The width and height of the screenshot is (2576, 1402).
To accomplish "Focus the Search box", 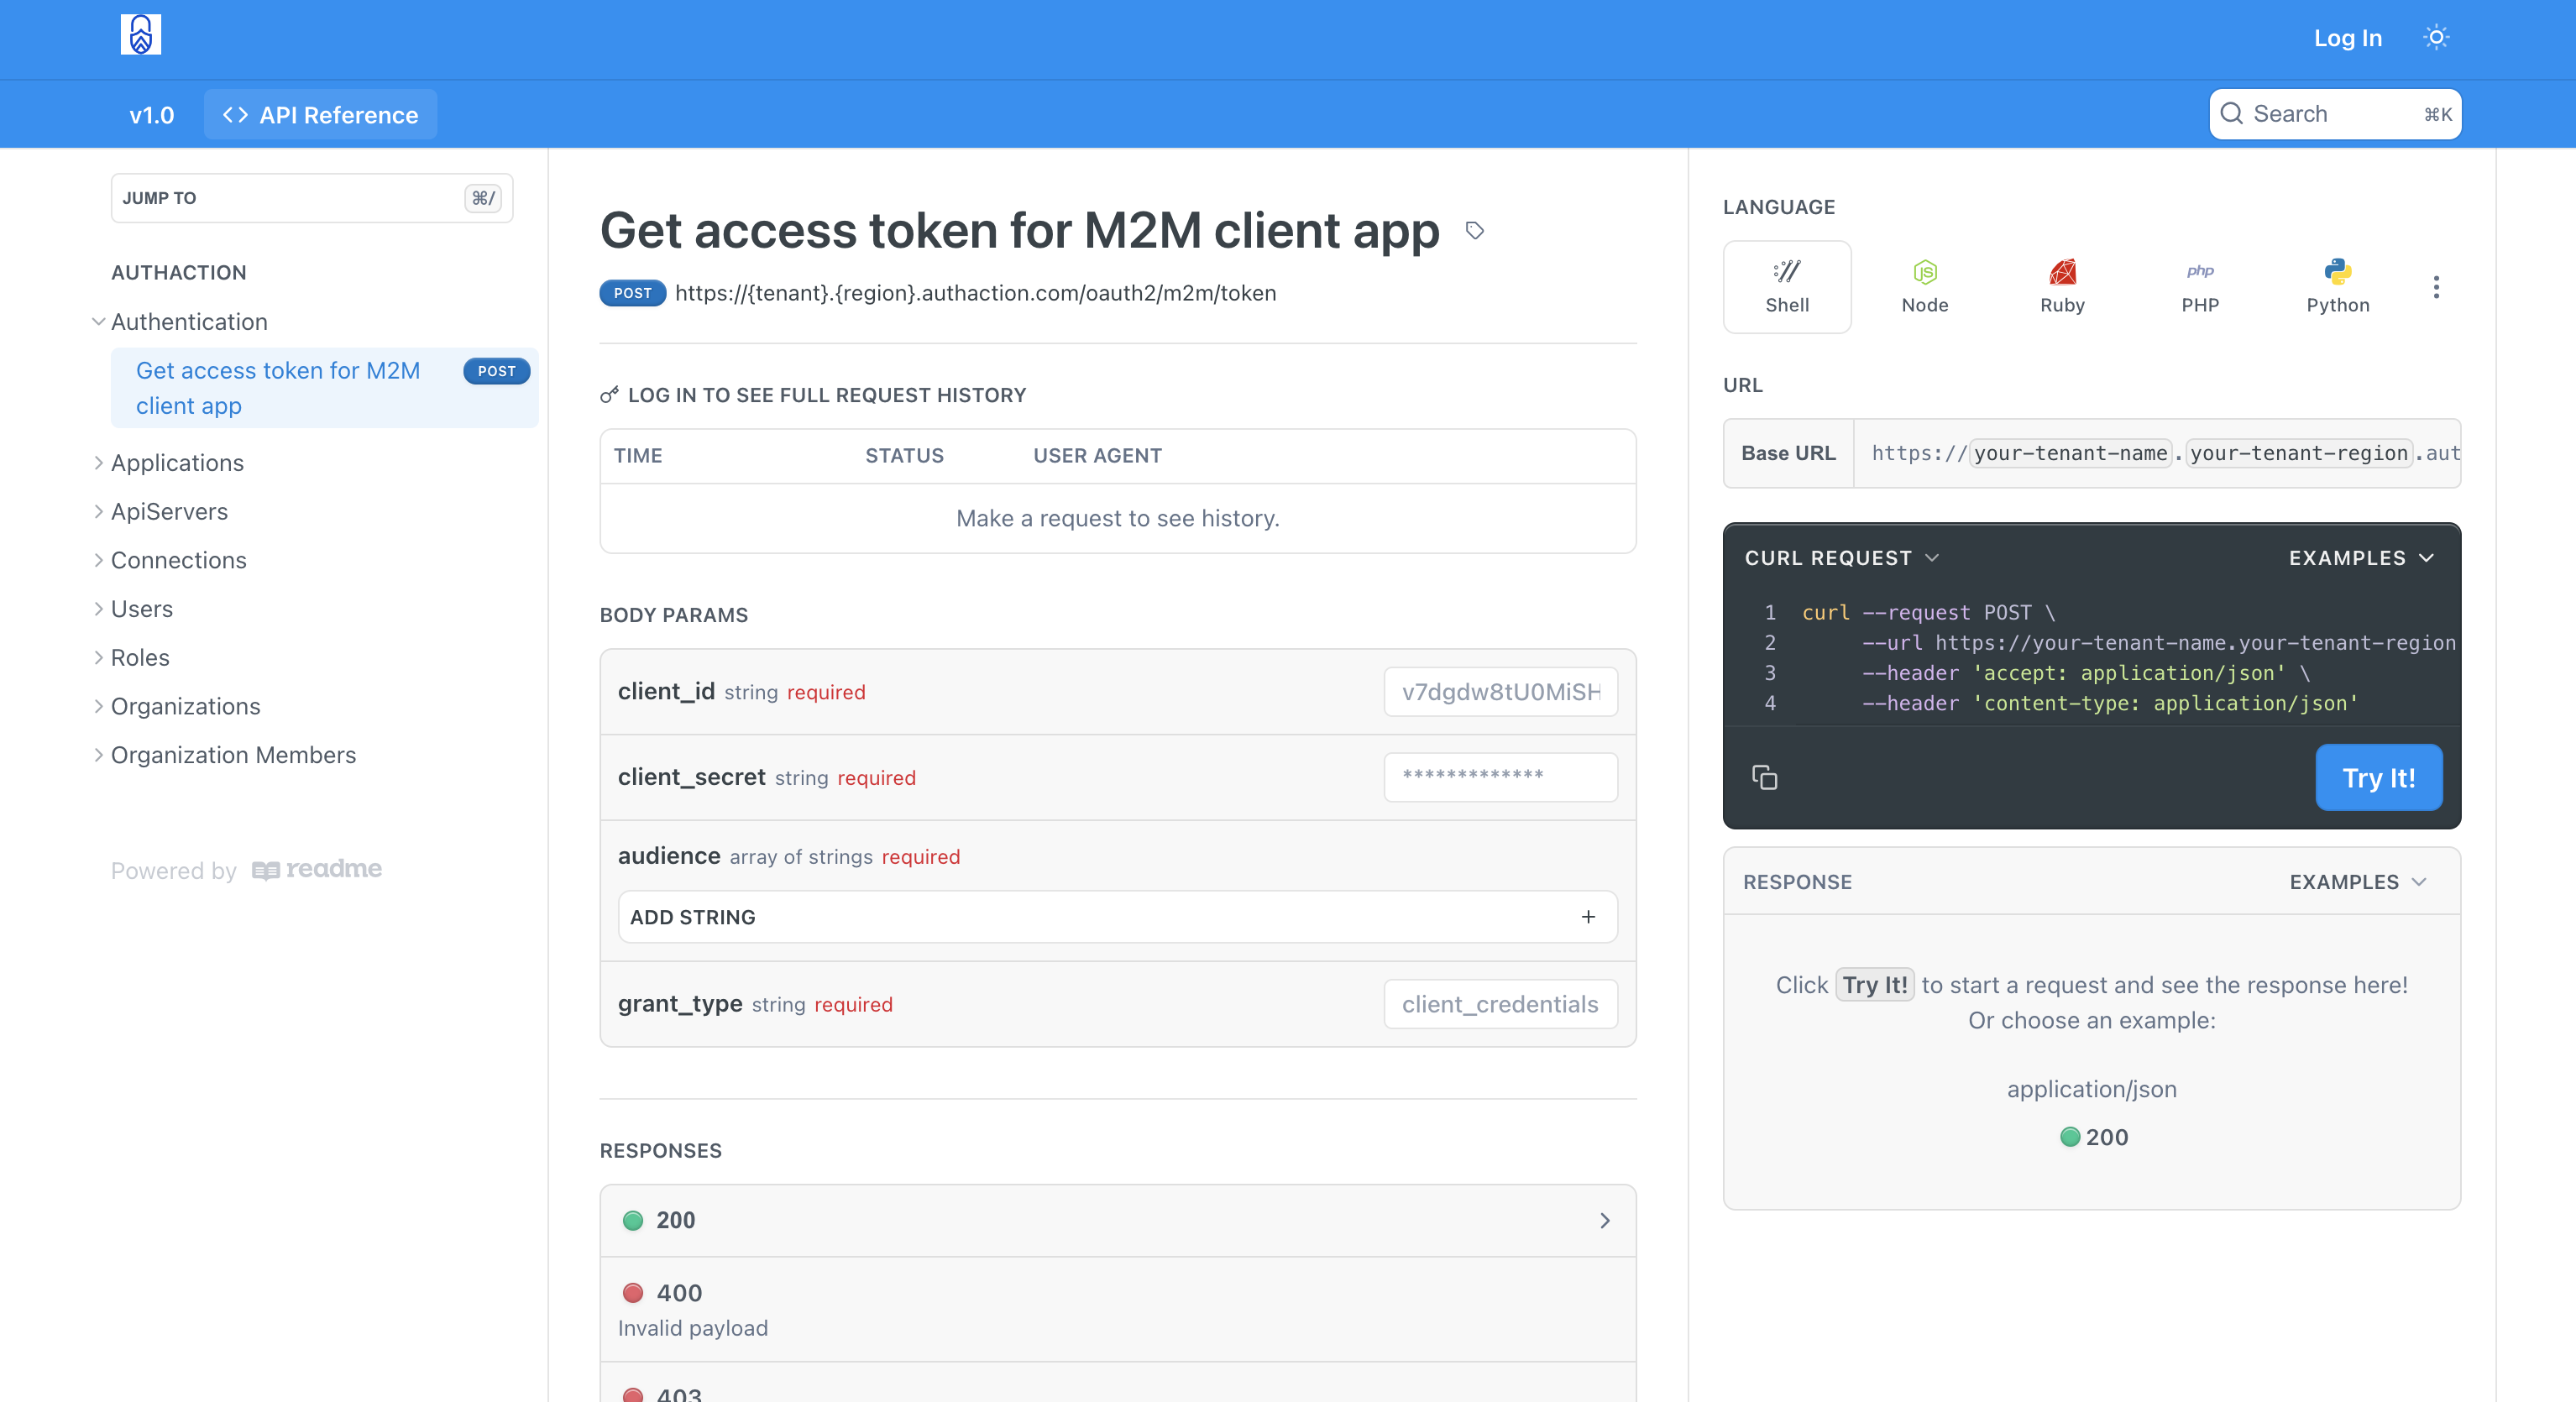I will click(2335, 114).
